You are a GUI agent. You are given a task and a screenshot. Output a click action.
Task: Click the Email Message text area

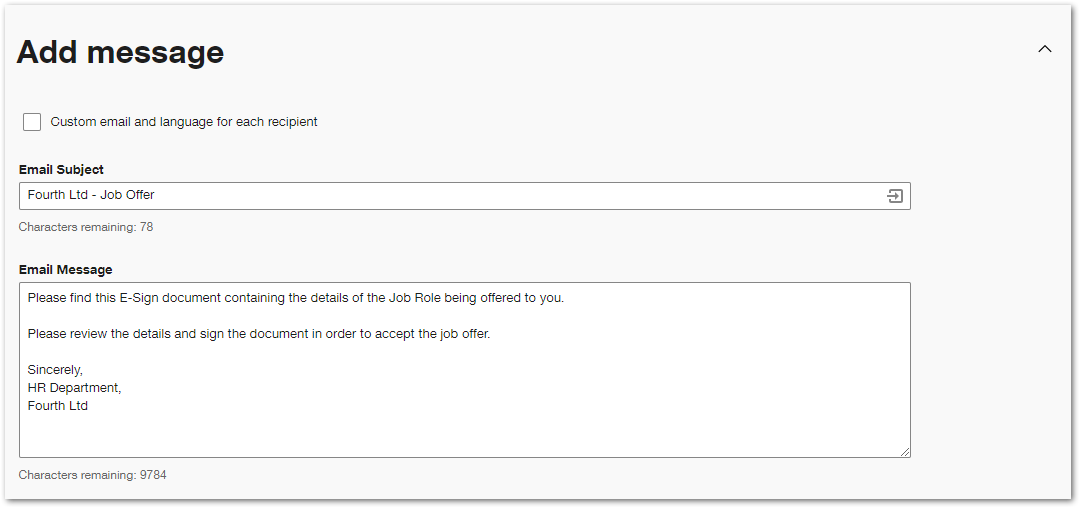click(x=465, y=370)
